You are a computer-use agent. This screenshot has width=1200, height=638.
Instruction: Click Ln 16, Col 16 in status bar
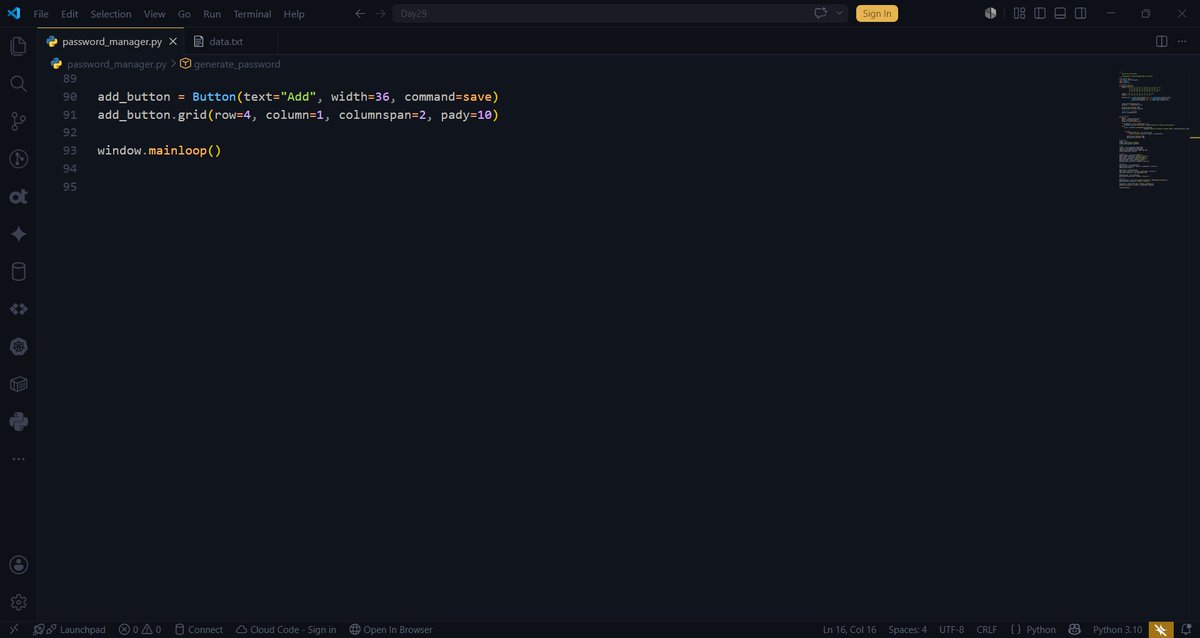click(x=849, y=629)
